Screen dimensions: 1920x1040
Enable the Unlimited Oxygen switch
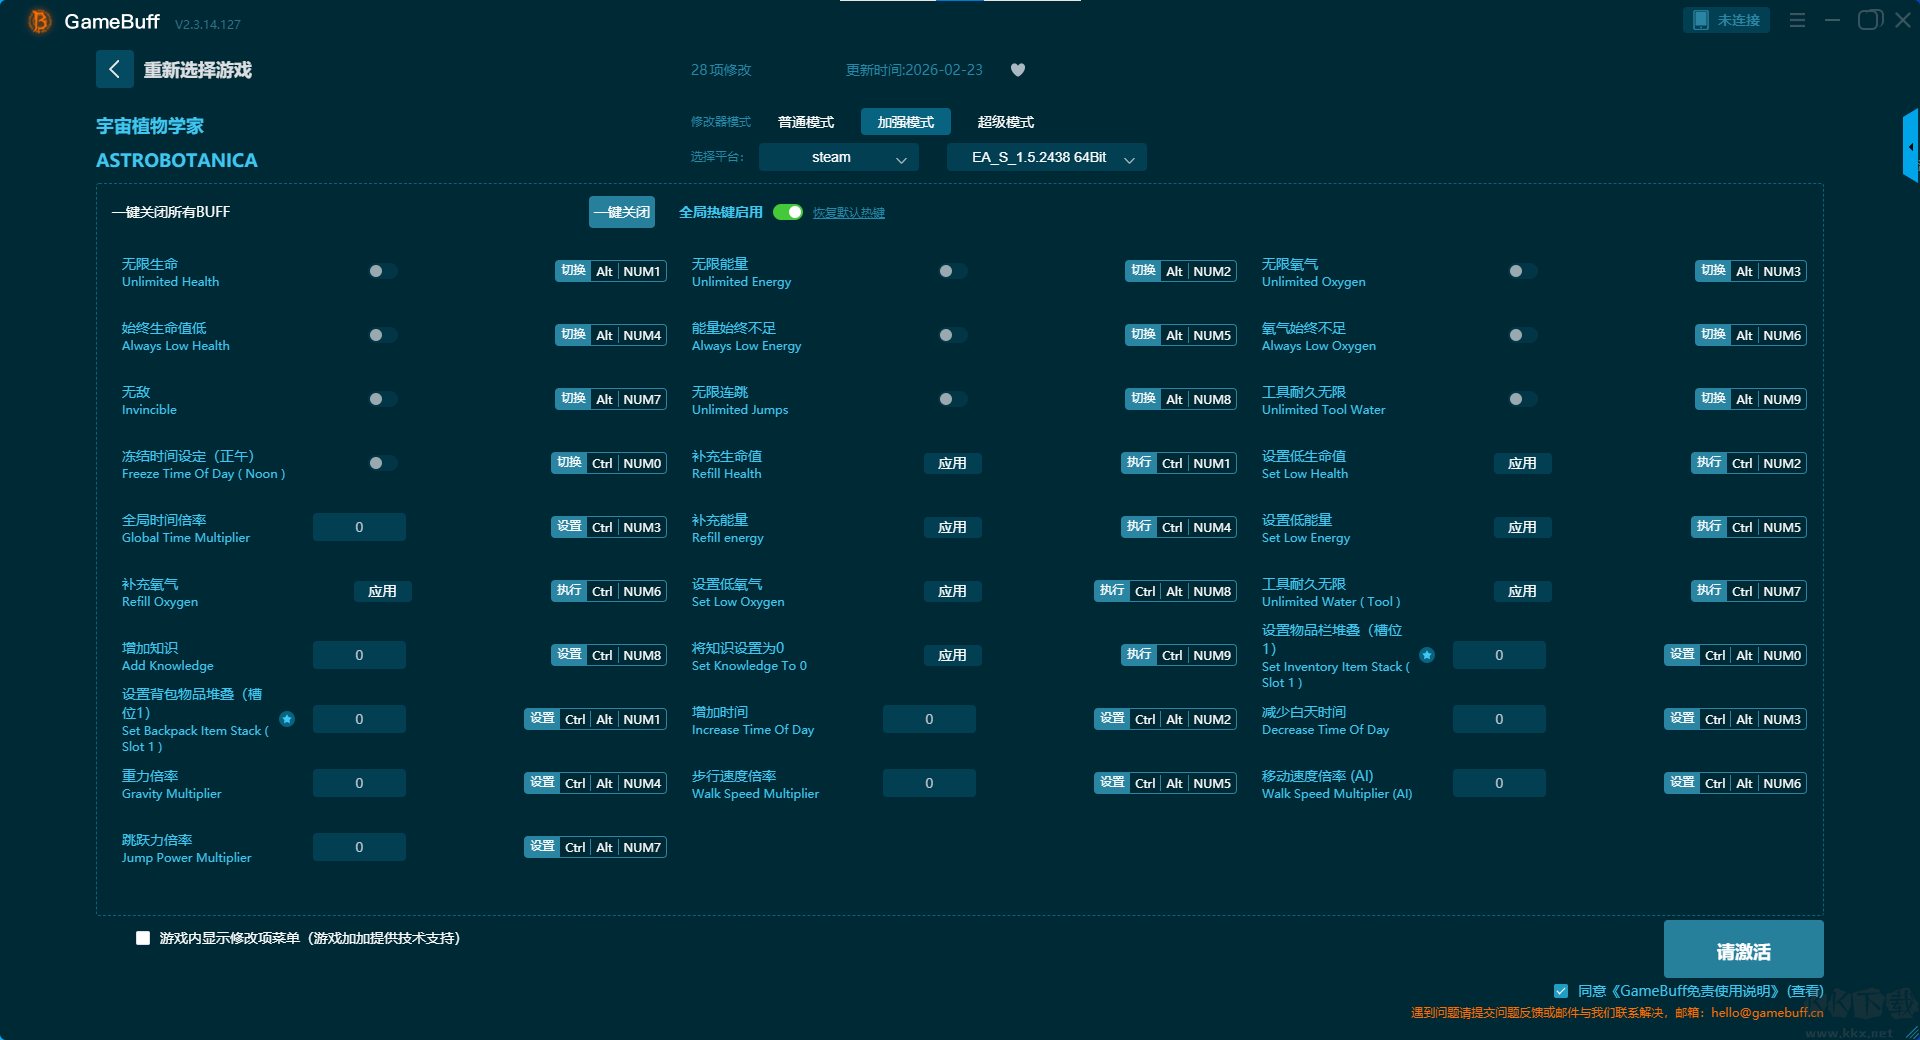click(x=1522, y=271)
